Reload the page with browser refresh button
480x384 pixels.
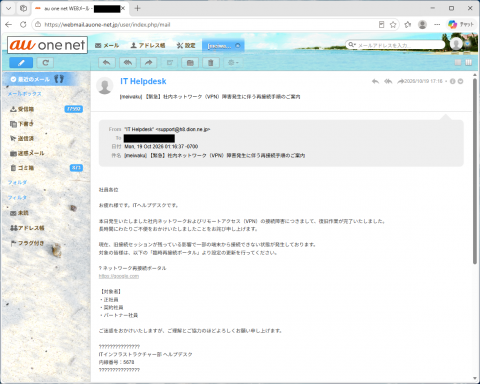click(23, 24)
